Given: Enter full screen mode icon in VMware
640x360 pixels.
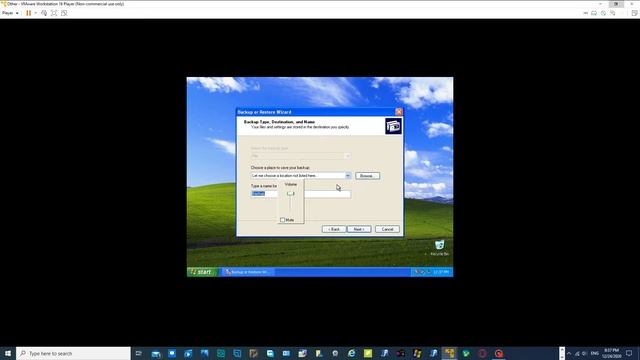Looking at the screenshot, I should click(x=54, y=13).
